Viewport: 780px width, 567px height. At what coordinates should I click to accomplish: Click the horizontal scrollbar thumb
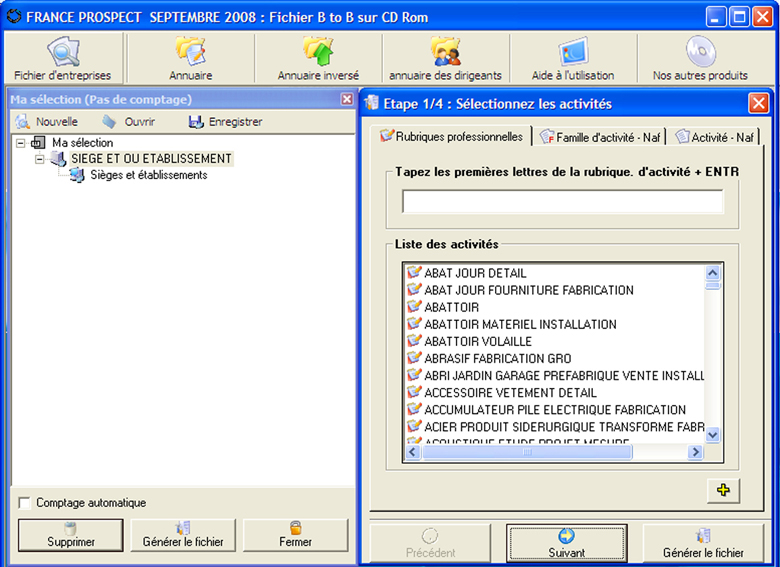pos(527,452)
